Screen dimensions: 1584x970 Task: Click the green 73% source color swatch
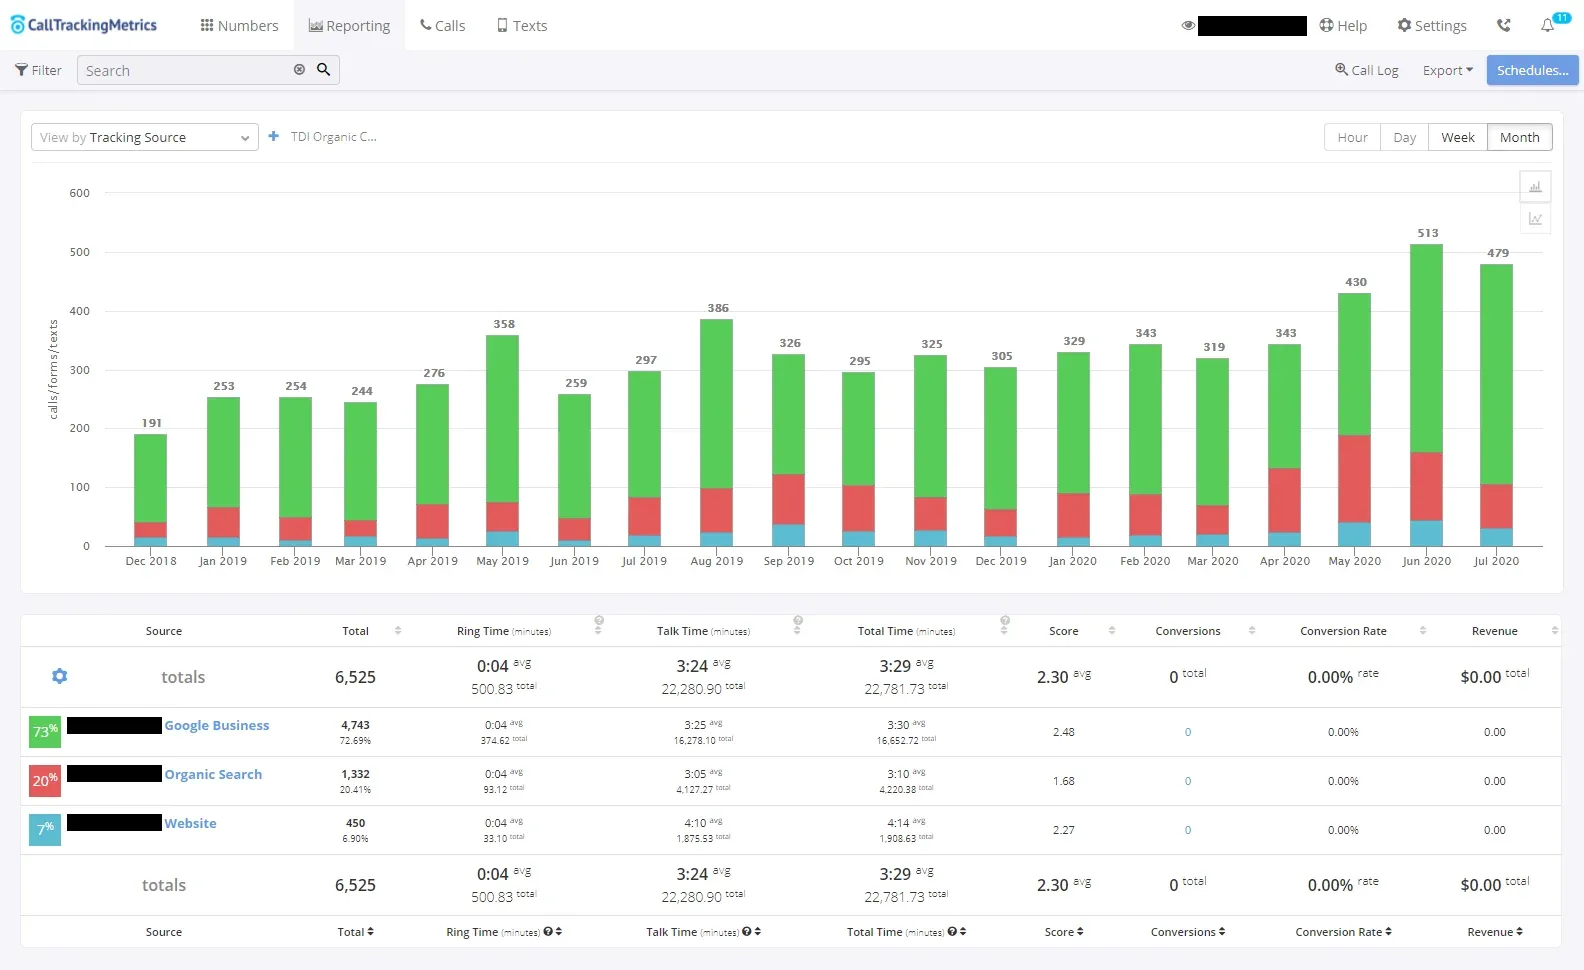coord(45,732)
